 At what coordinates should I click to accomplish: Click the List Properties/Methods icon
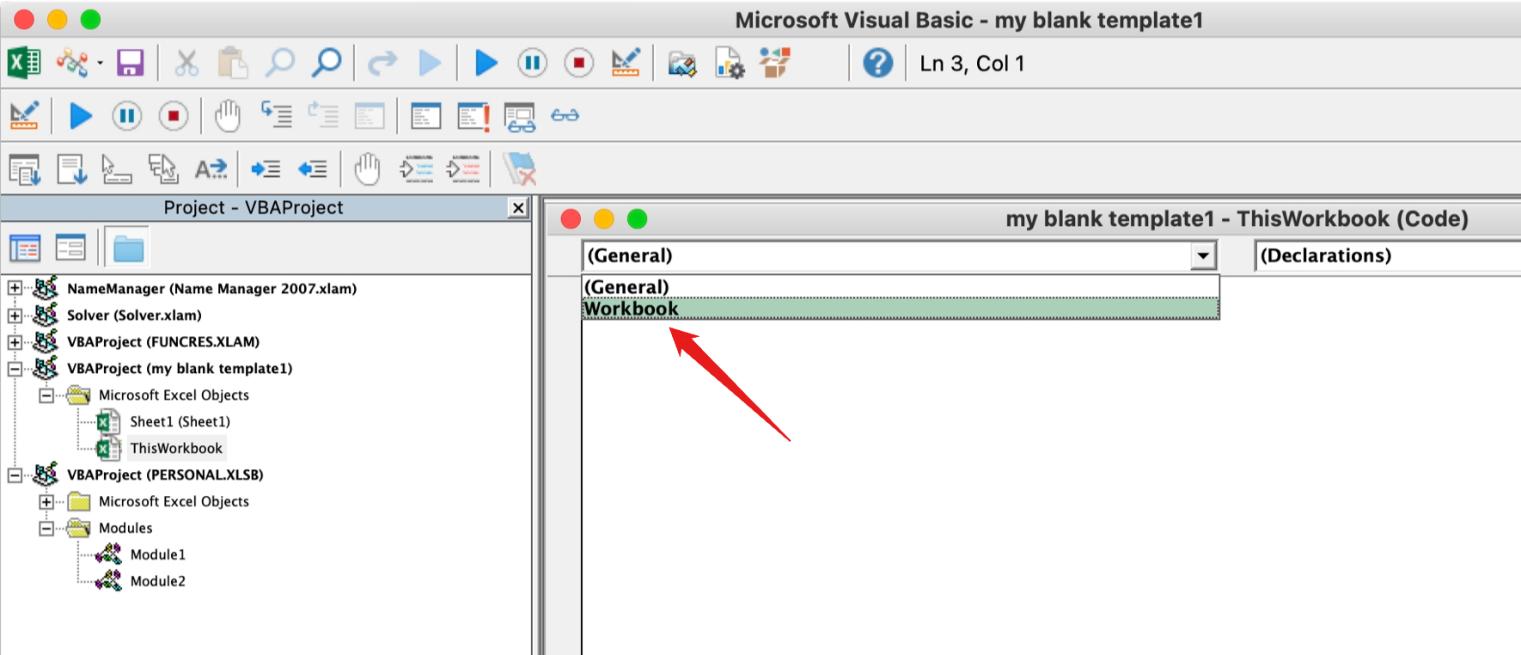[24, 169]
